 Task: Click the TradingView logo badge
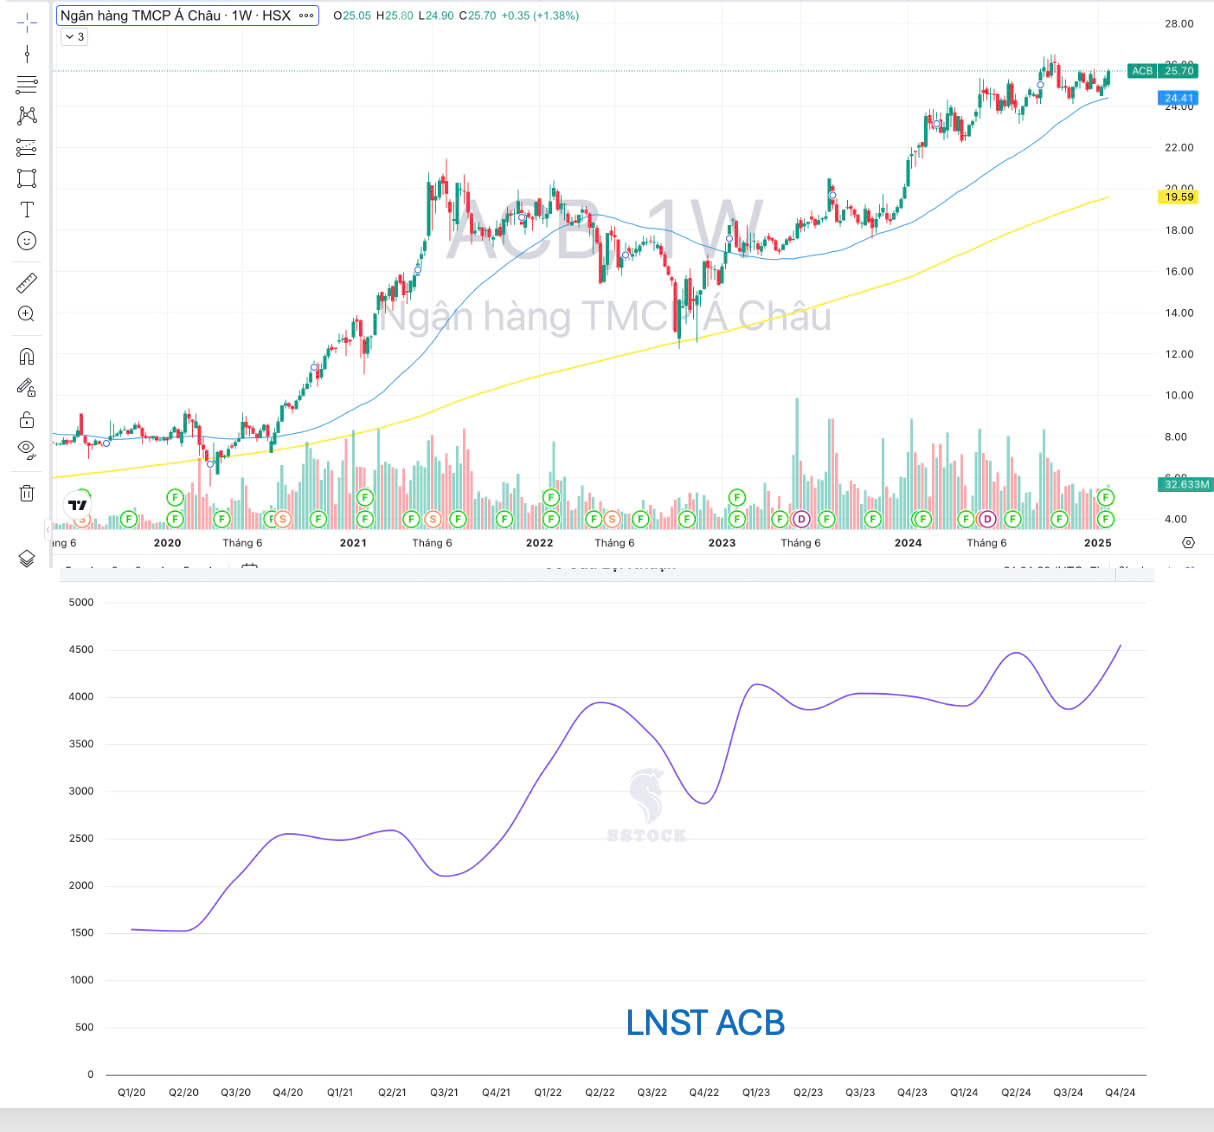[77, 505]
